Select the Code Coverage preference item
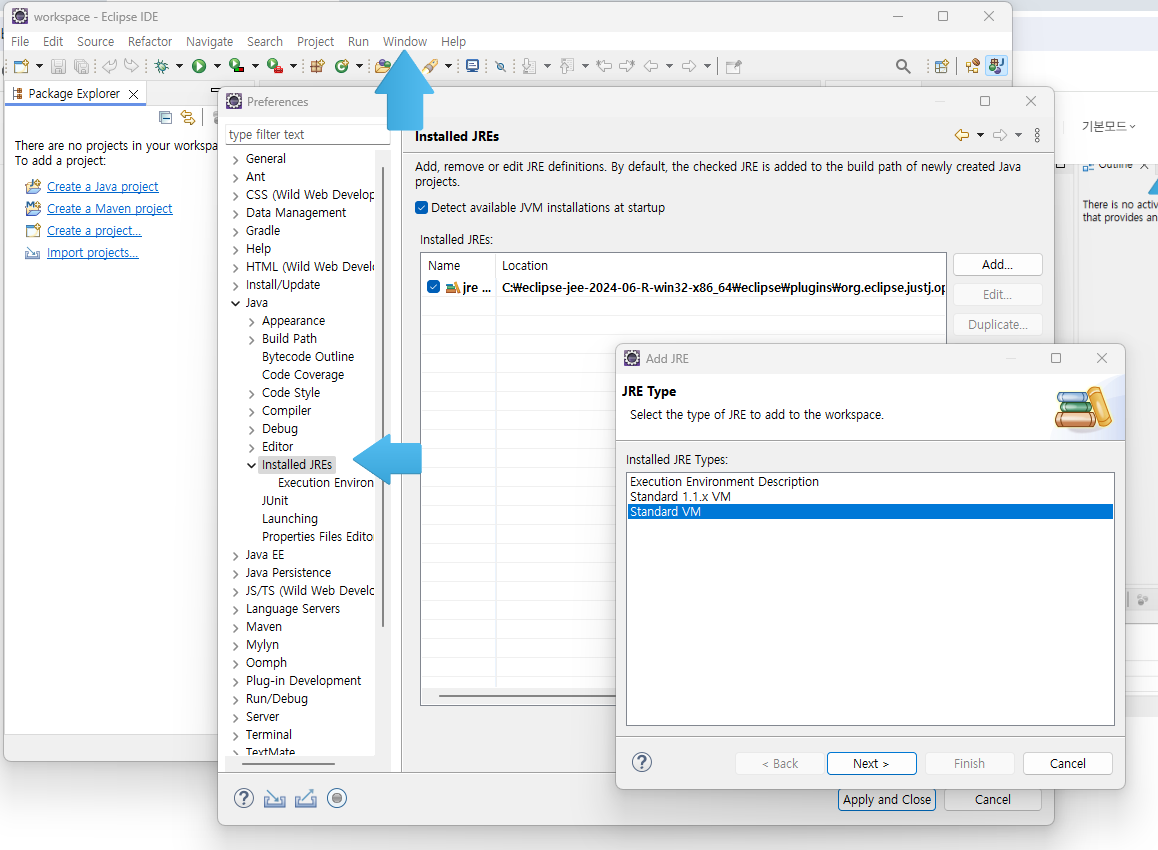Viewport: 1158px width, 850px height. (x=303, y=375)
